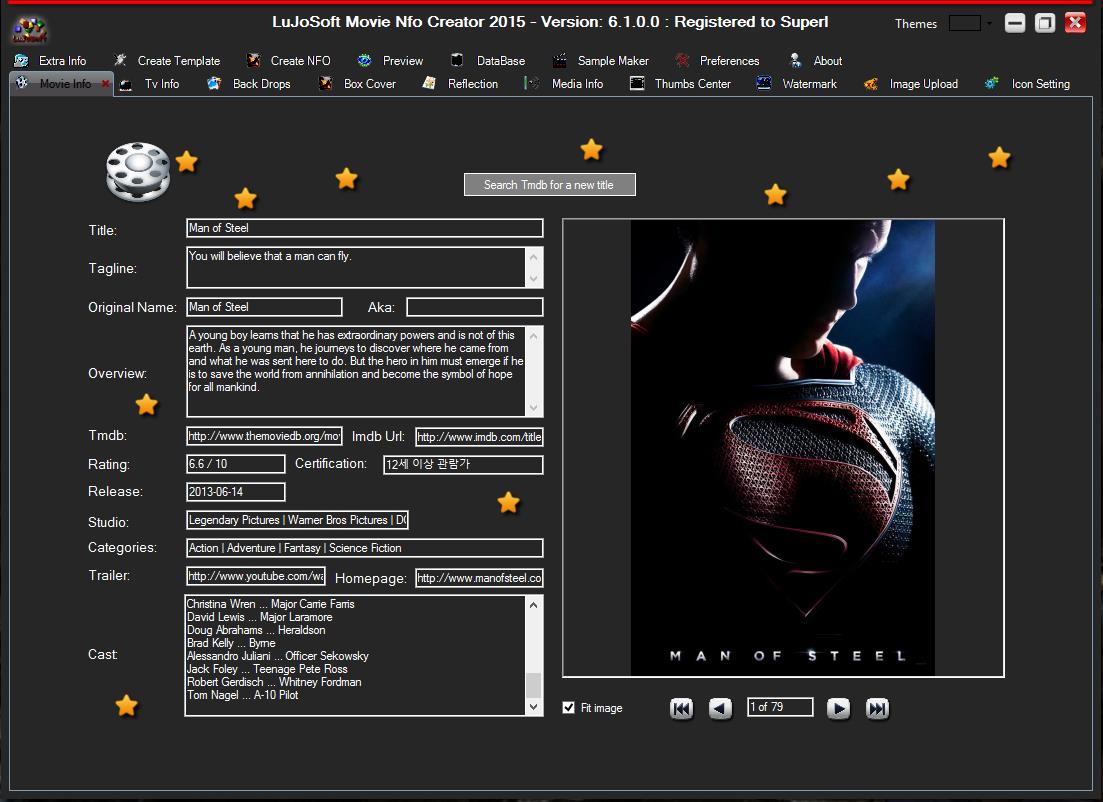This screenshot has width=1103, height=802.
Task: Click the Tagline scrollbar down arrow
Action: 534,278
